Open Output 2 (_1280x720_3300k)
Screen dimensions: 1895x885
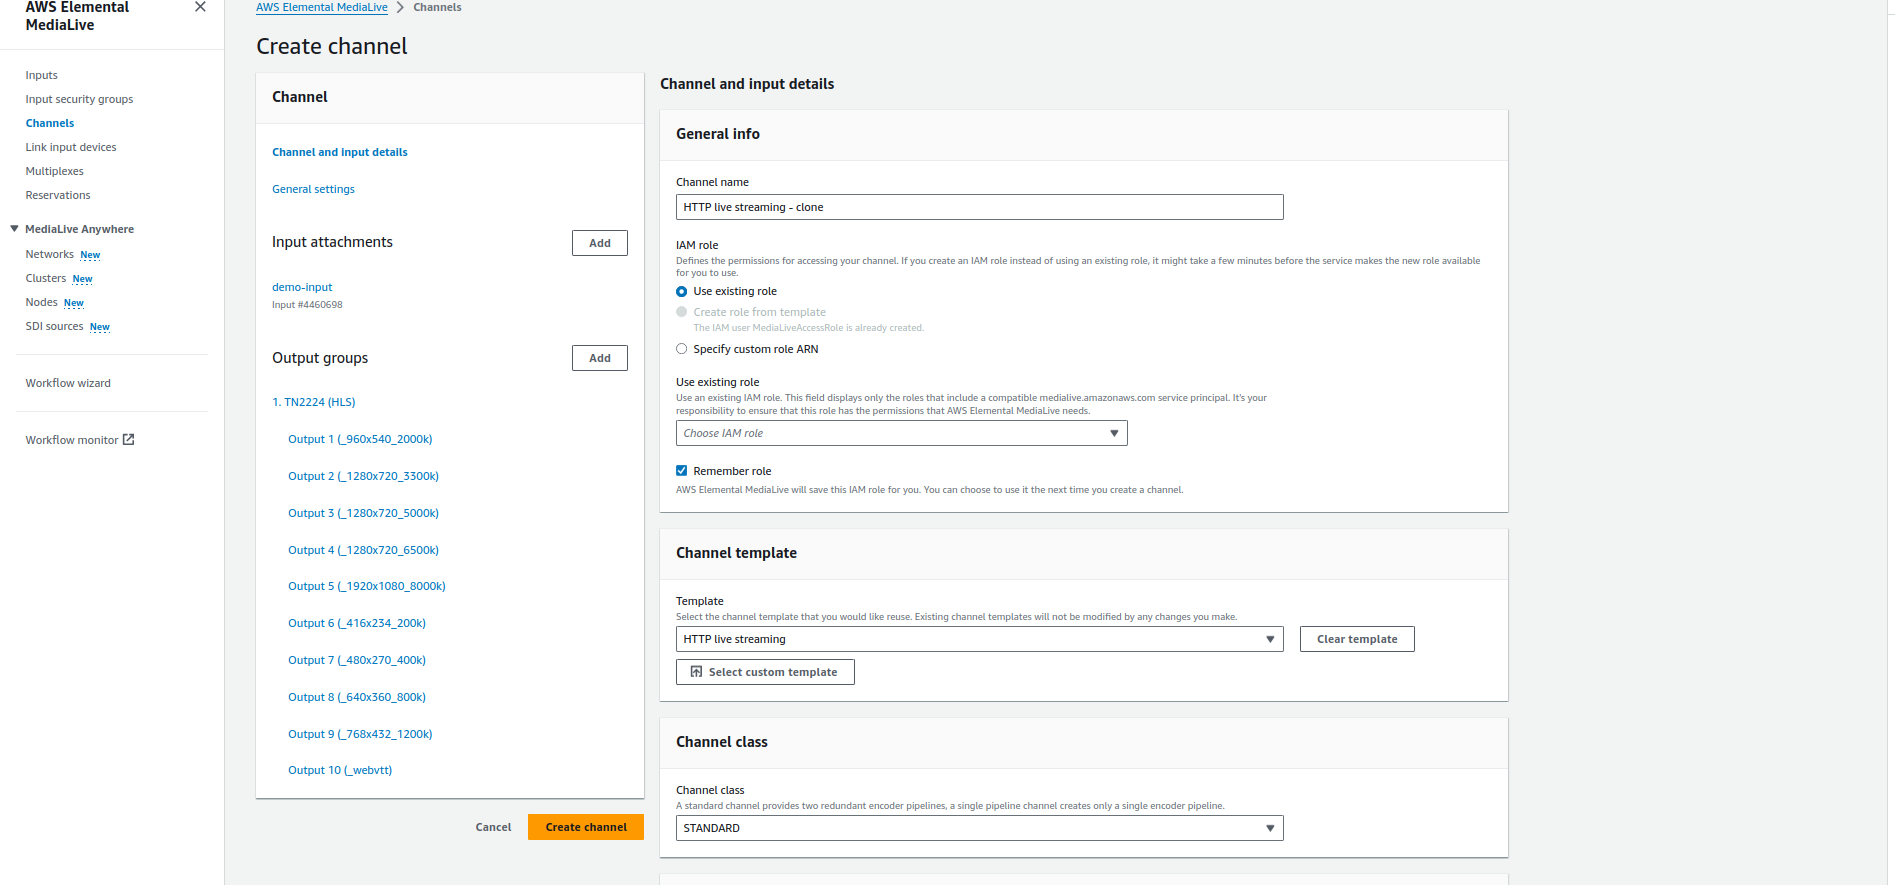[364, 476]
